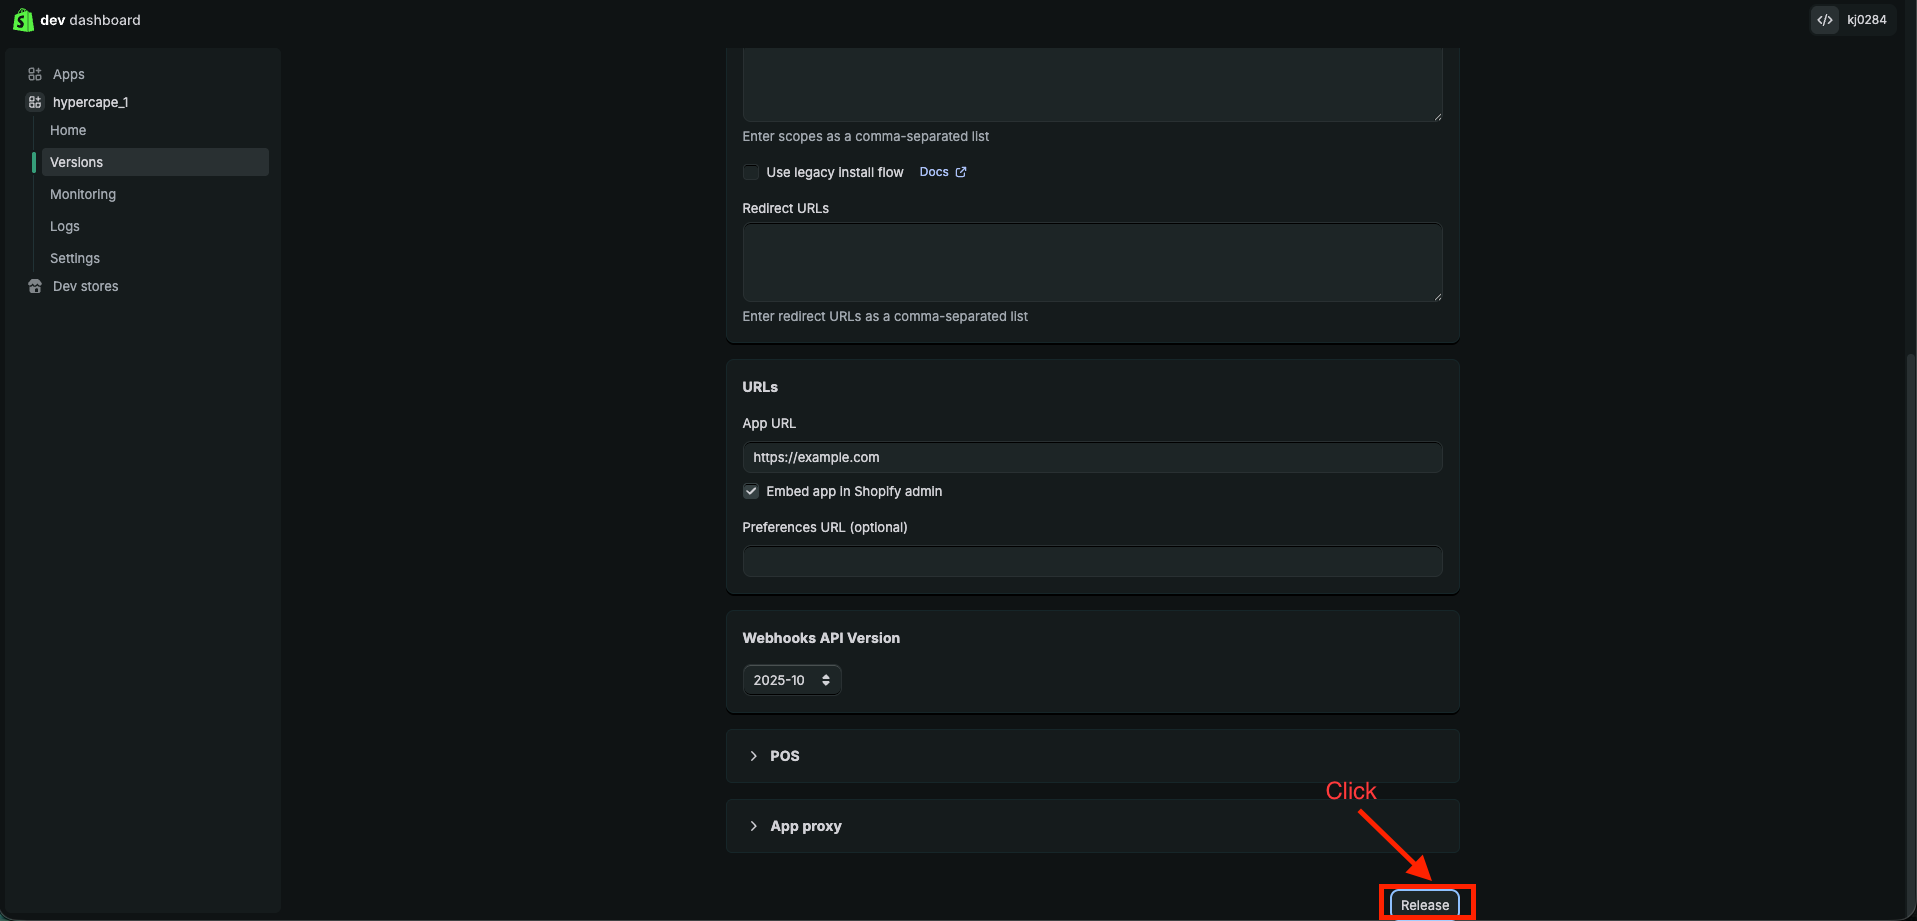Click the App URL input field

(x=1092, y=457)
